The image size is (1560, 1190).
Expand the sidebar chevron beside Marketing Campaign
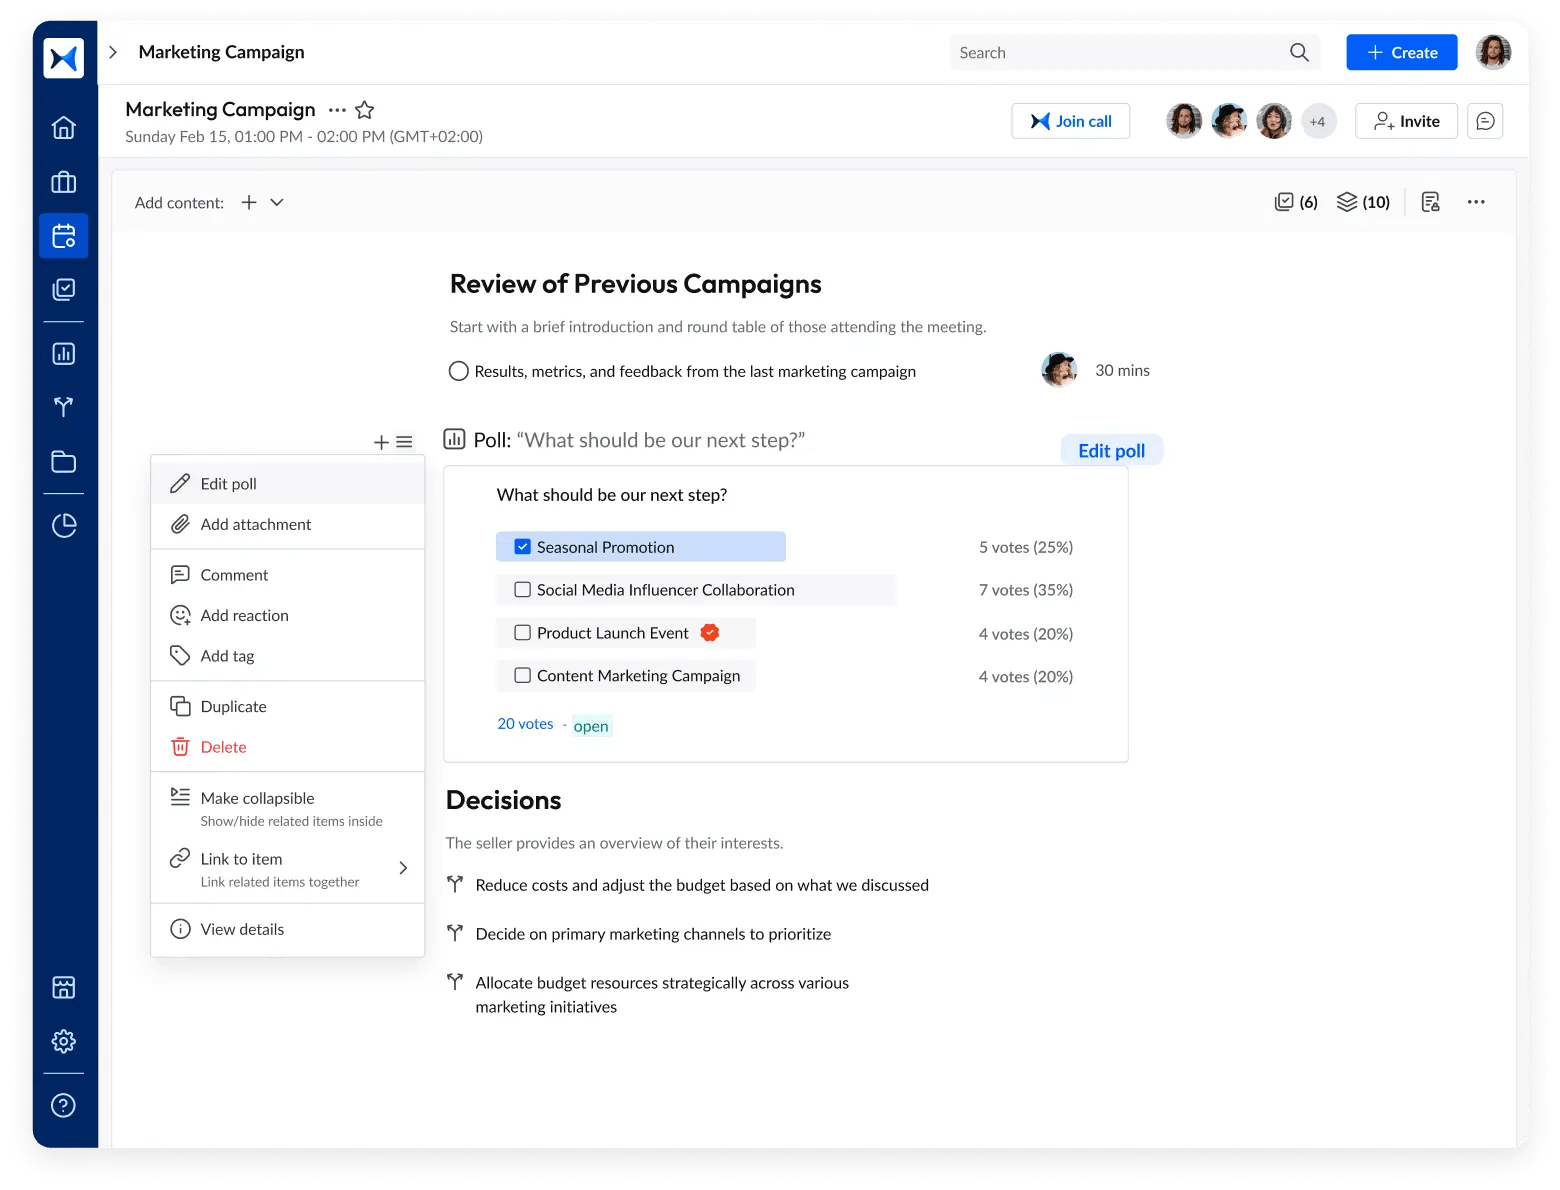pyautogui.click(x=113, y=52)
